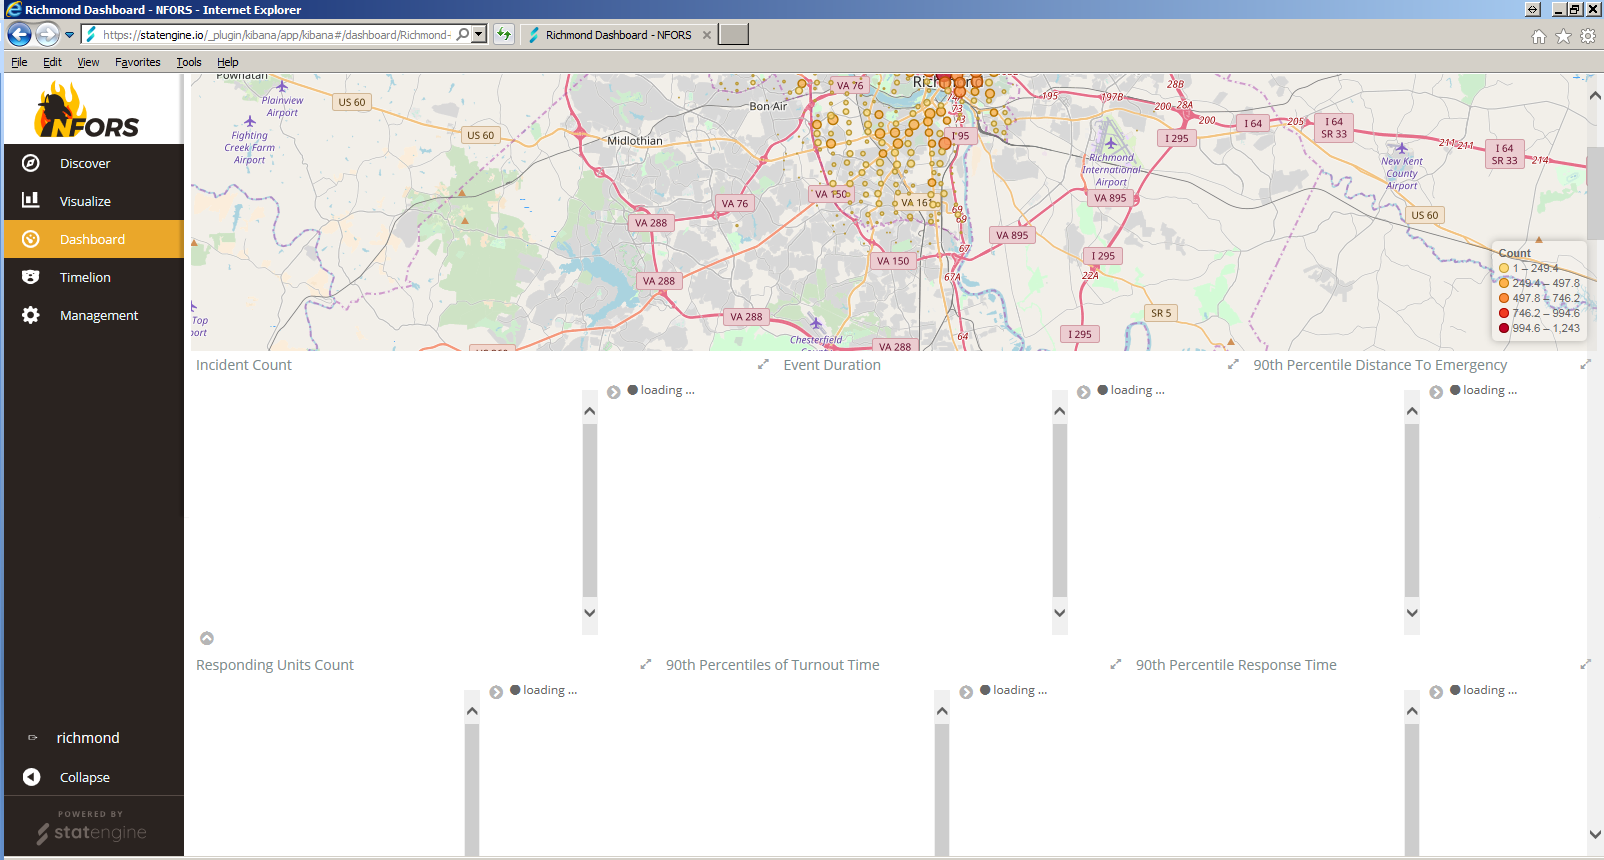
Task: Open the Management gear icon
Action: tap(31, 315)
